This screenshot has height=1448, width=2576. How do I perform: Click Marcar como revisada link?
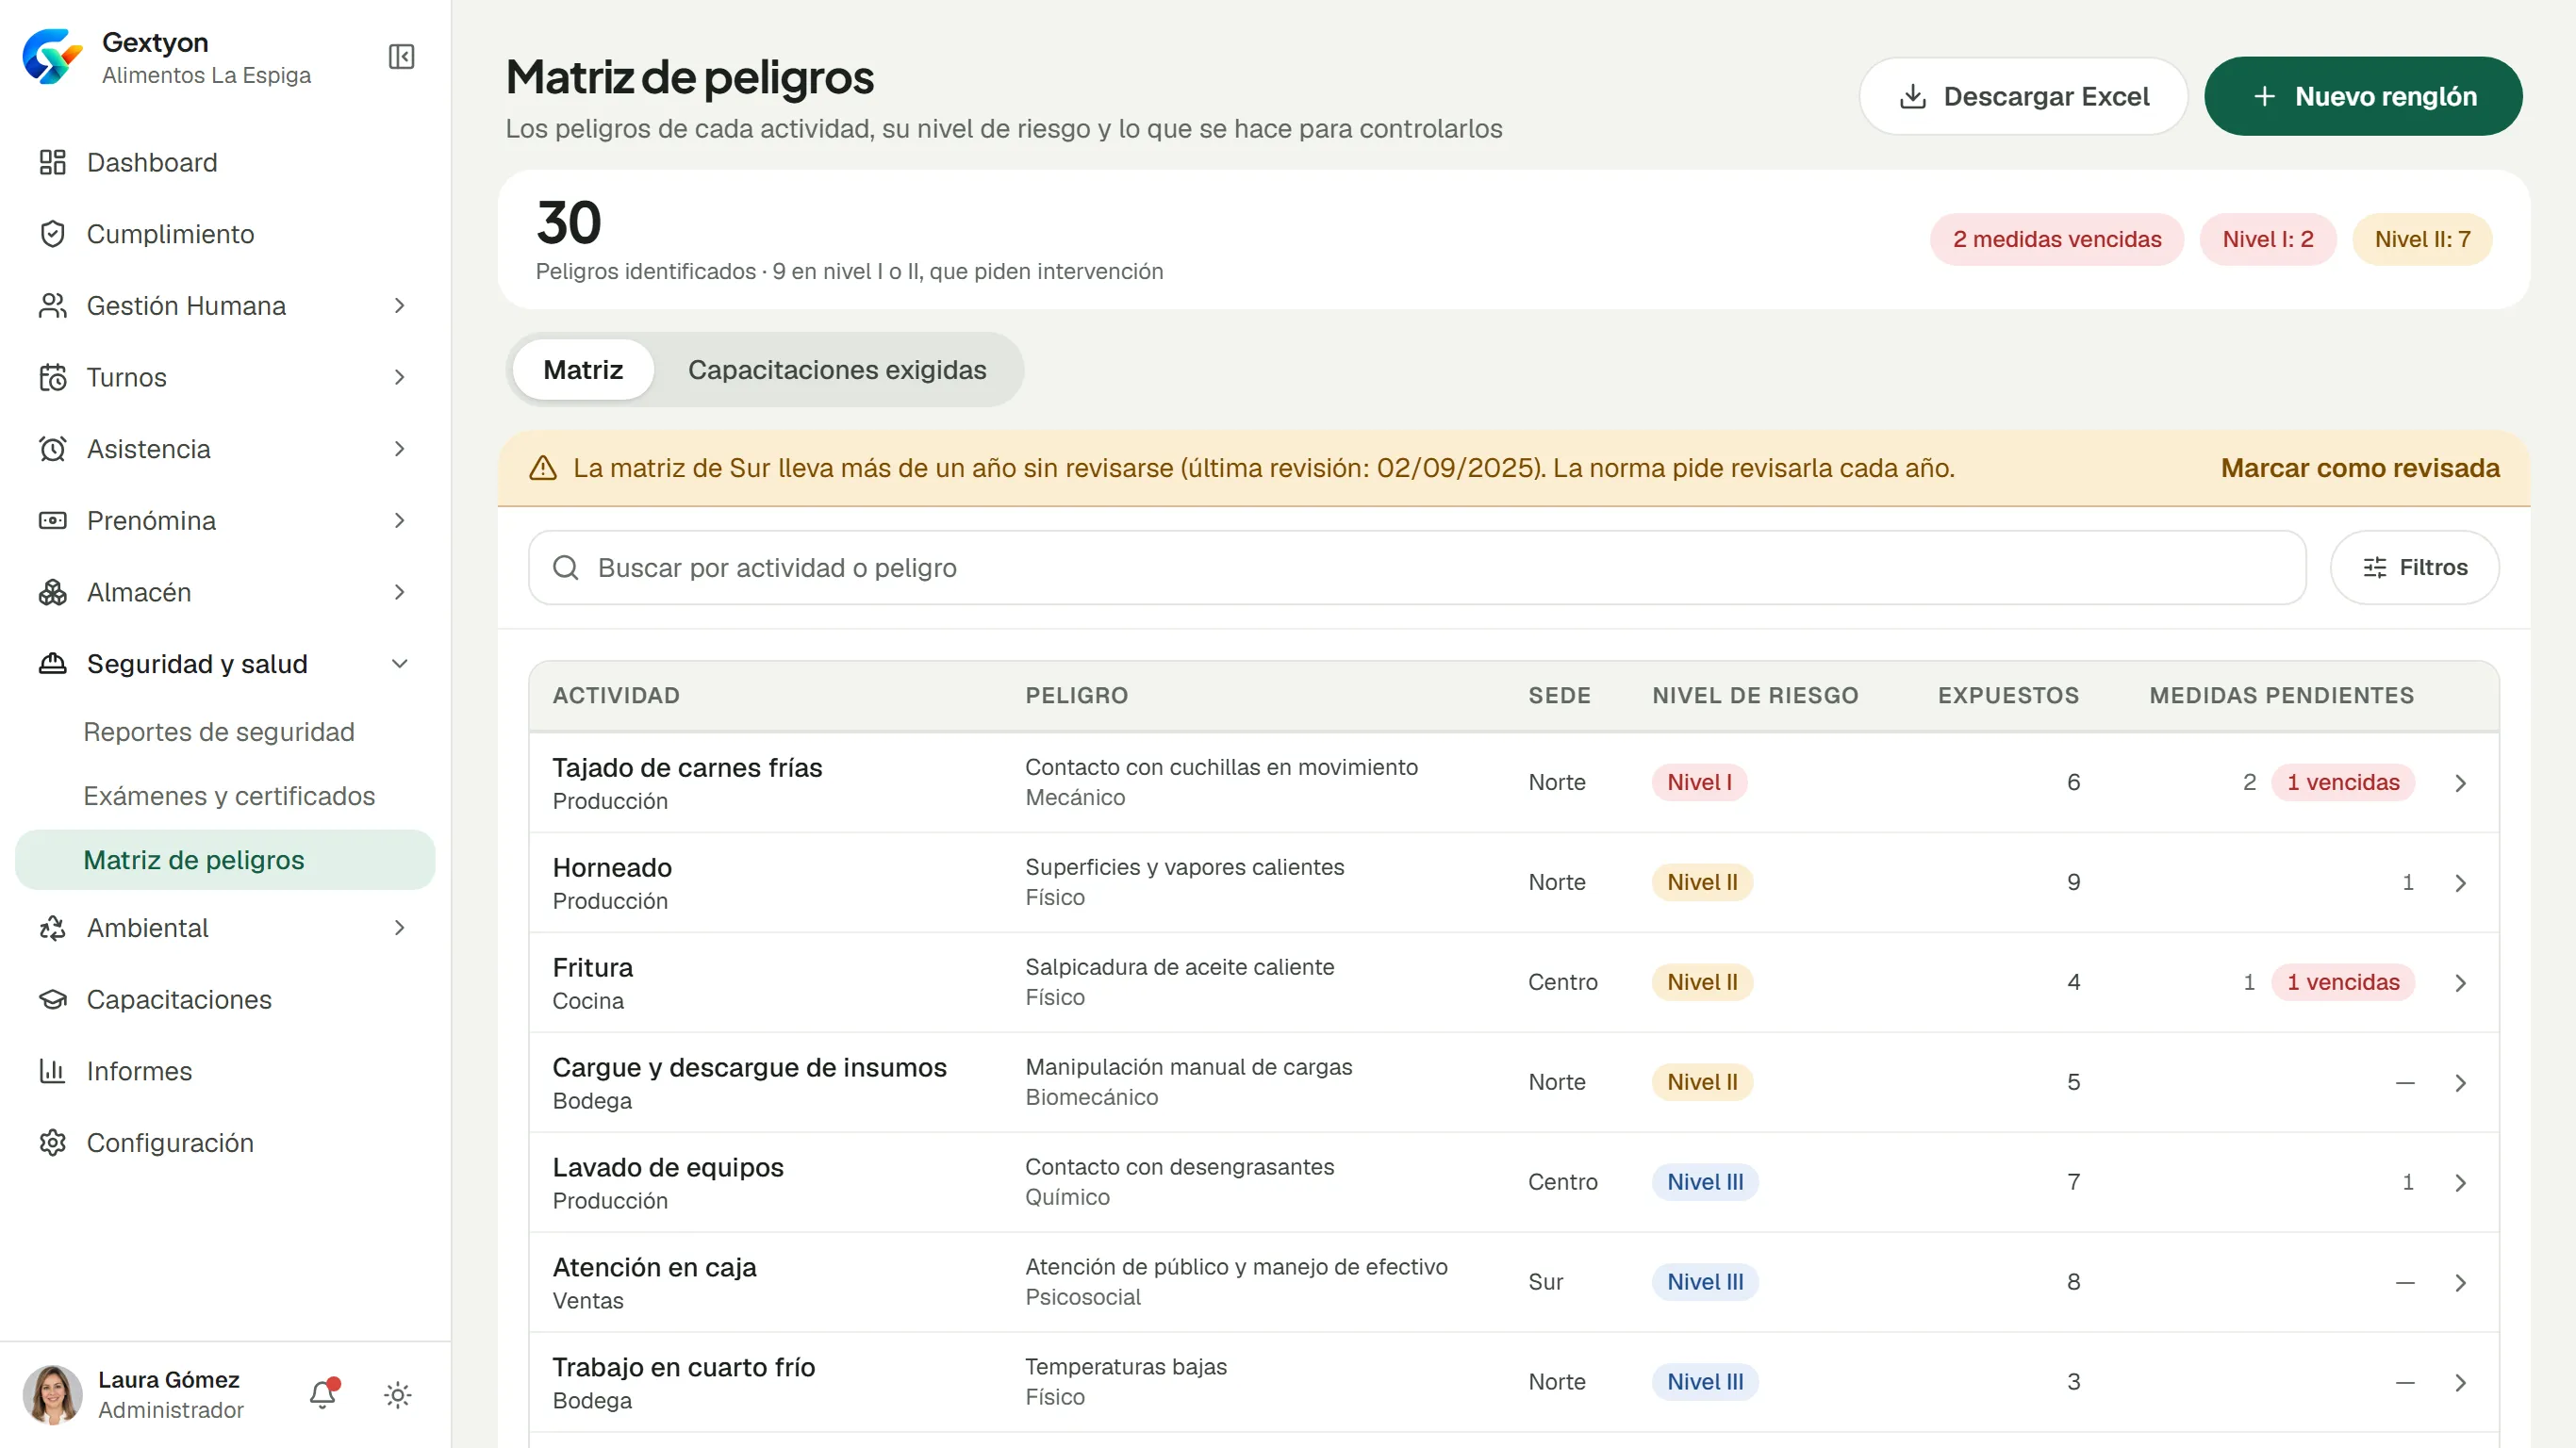pos(2360,468)
